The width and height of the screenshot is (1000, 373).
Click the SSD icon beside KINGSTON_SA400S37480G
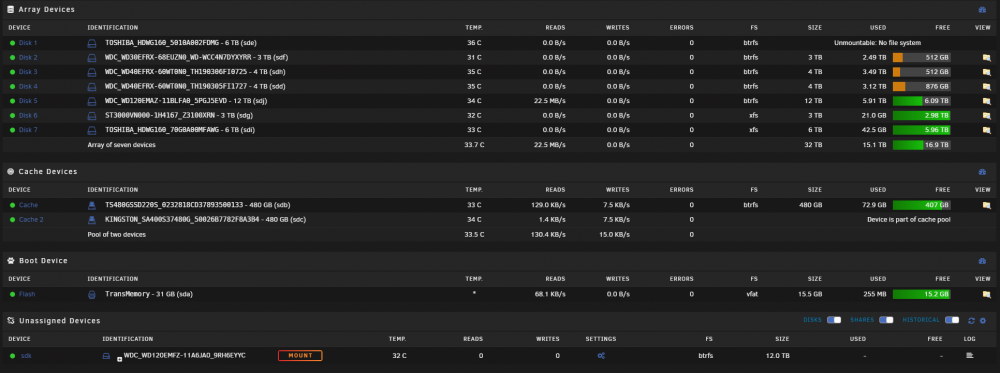[91, 219]
